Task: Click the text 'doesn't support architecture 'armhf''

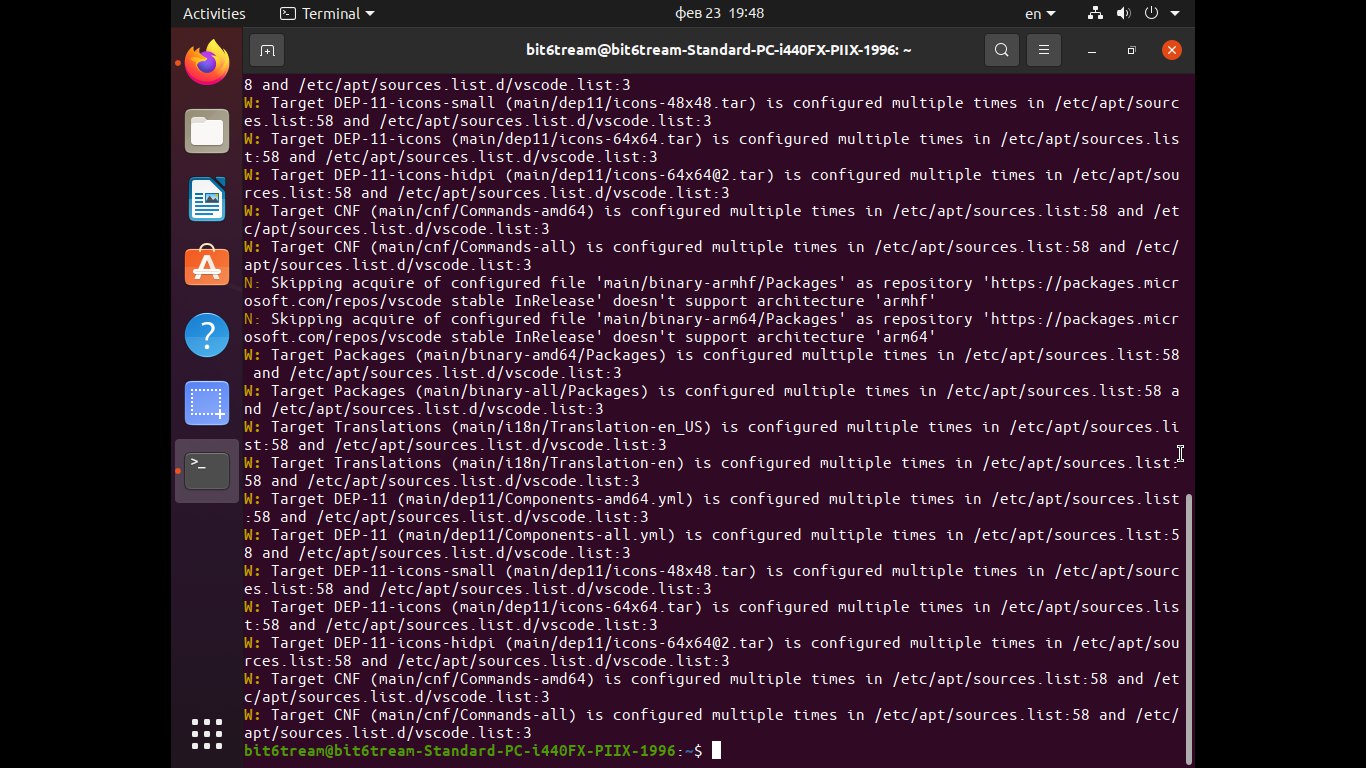Action: [x=777, y=301]
